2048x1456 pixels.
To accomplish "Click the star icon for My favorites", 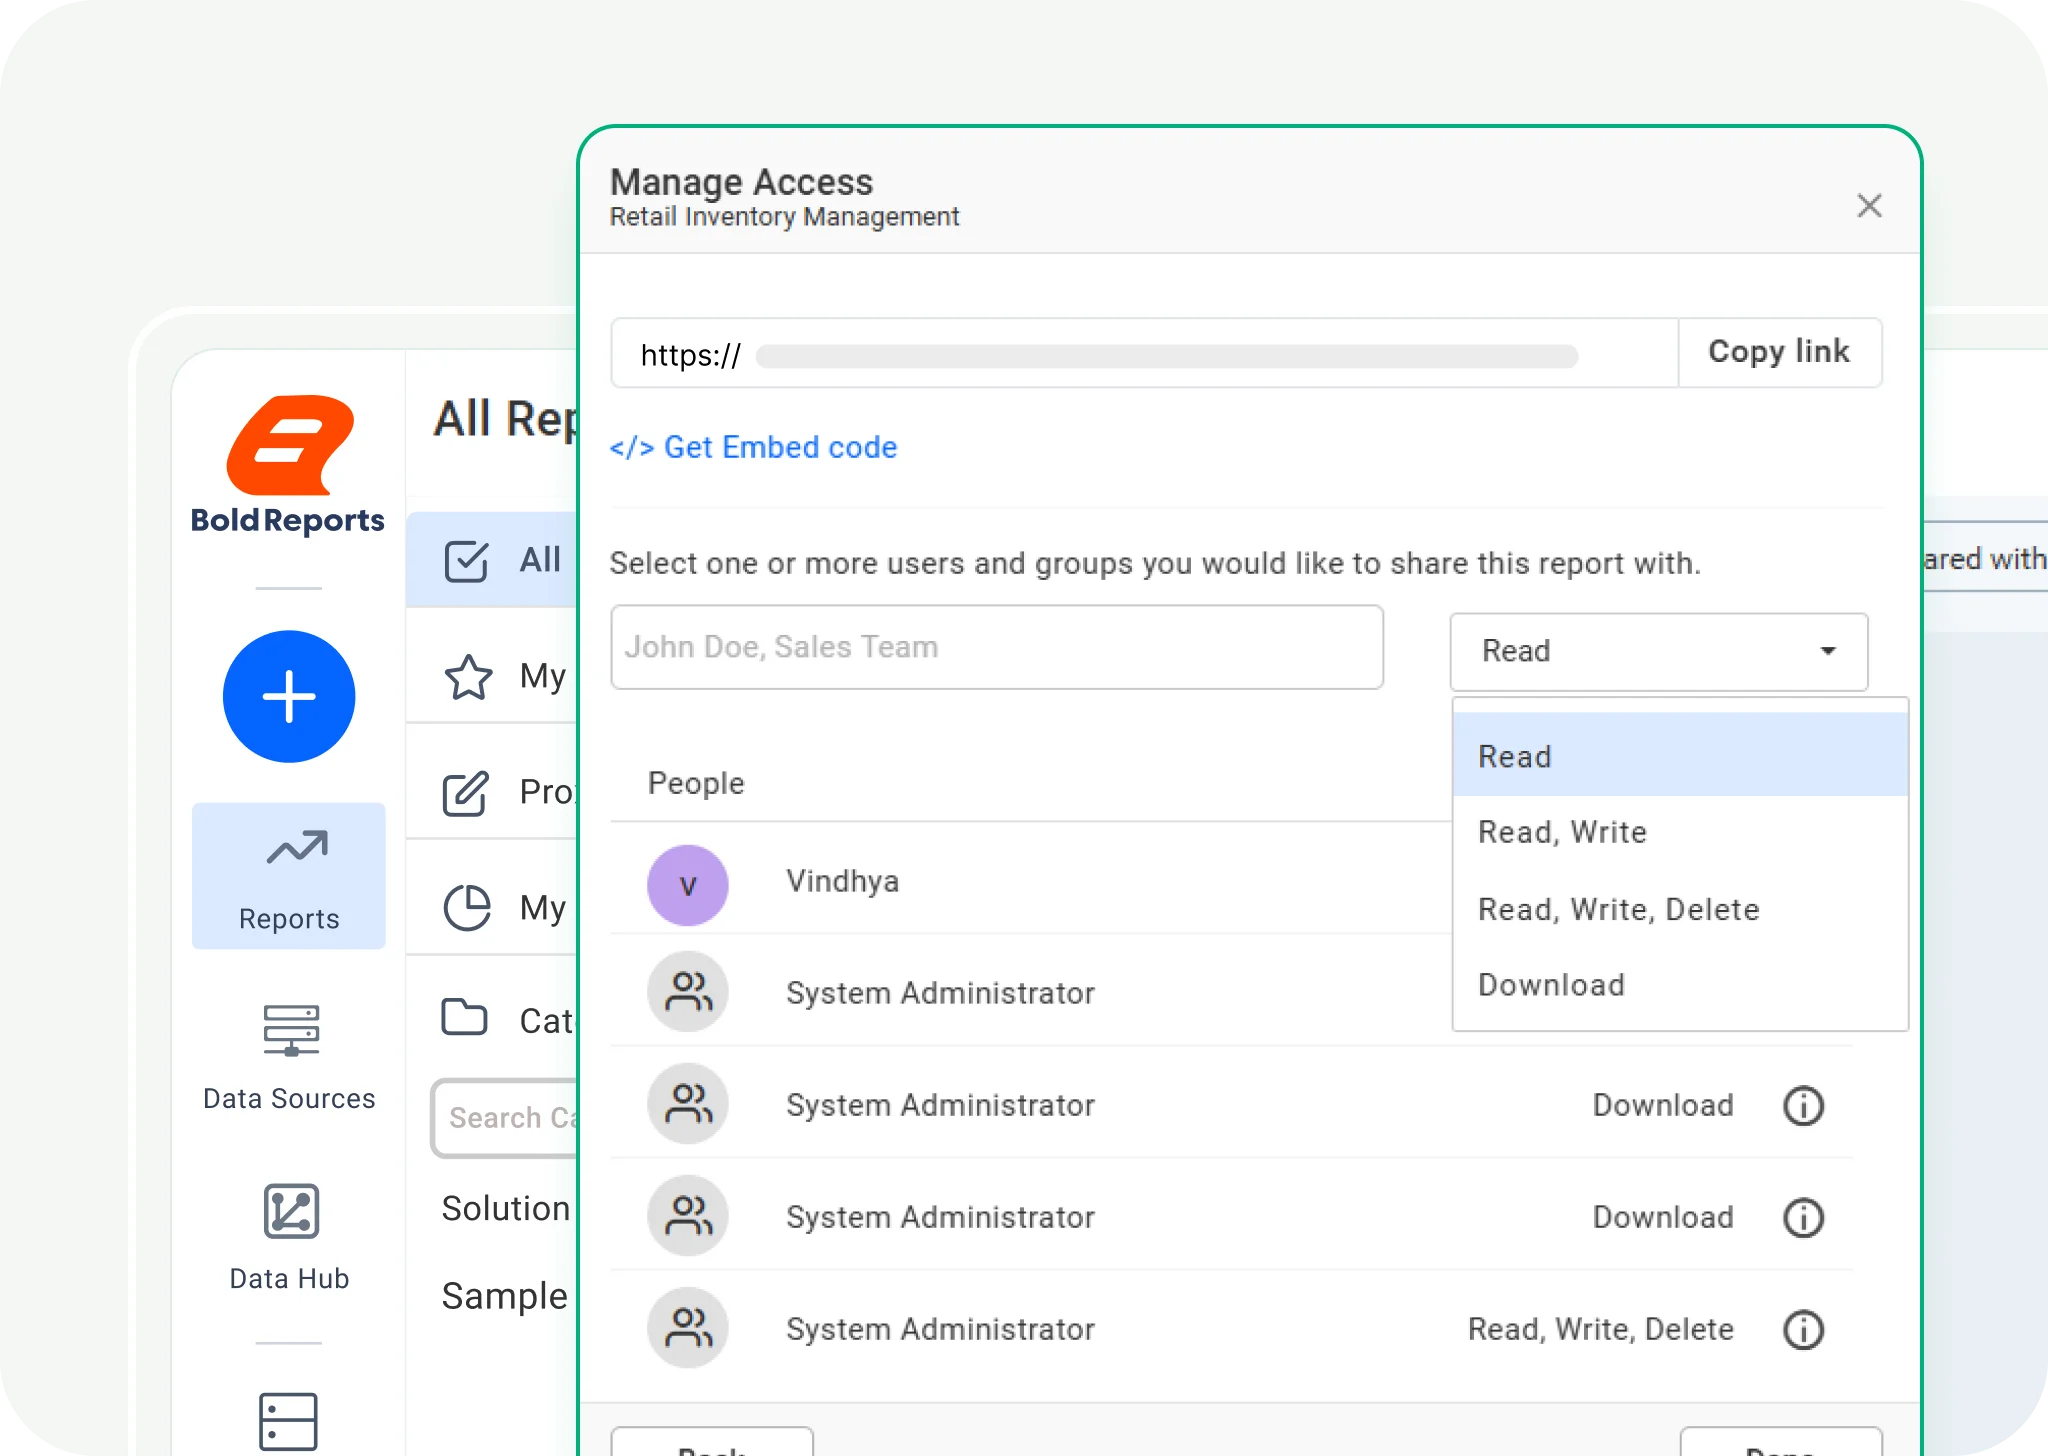I will coord(468,677).
